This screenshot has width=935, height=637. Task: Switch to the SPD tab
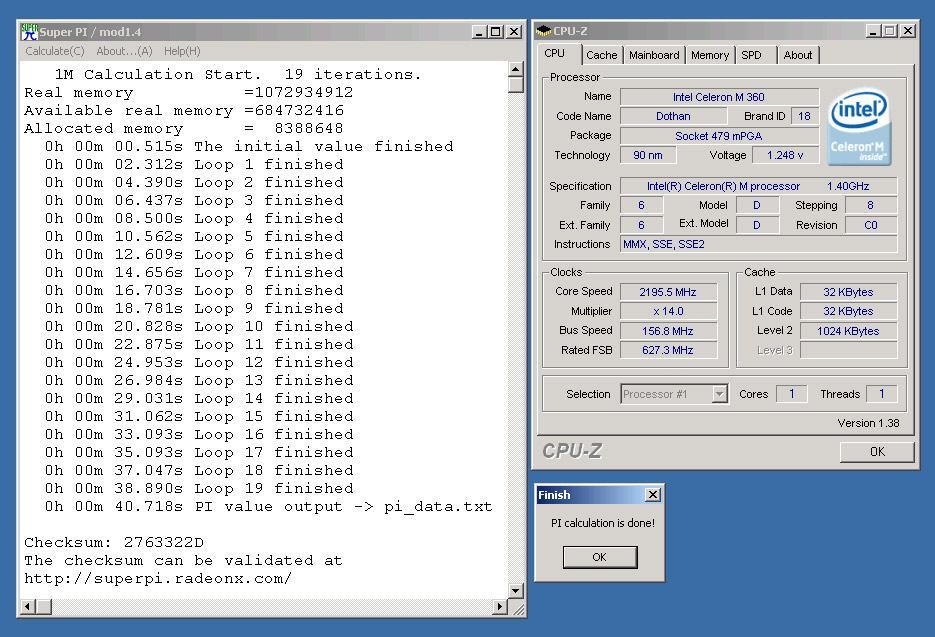tap(751, 55)
